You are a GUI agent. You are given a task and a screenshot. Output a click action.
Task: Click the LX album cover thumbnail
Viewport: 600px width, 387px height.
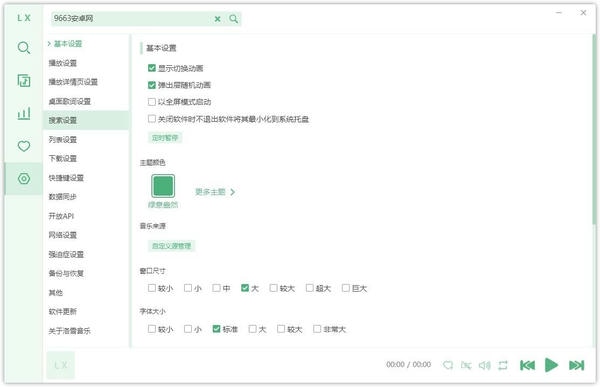tap(60, 365)
